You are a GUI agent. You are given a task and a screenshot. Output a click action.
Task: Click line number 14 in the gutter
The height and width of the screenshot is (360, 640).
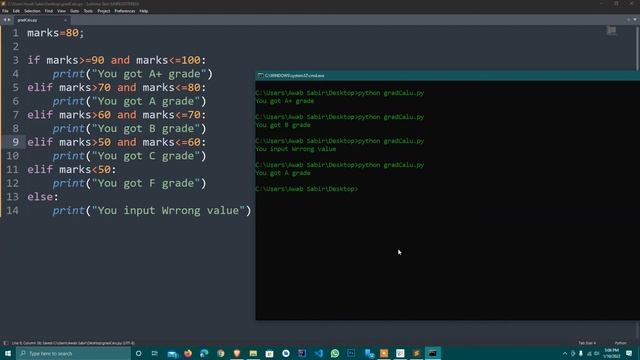tap(12, 211)
